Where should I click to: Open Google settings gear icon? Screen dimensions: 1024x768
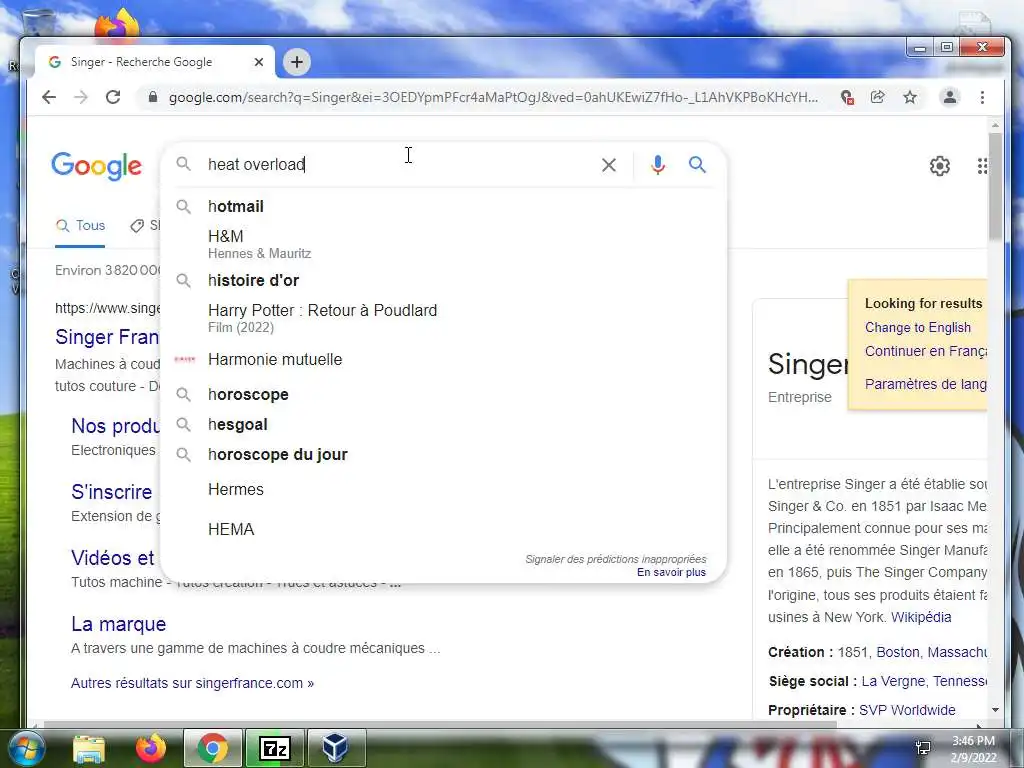[x=940, y=166]
